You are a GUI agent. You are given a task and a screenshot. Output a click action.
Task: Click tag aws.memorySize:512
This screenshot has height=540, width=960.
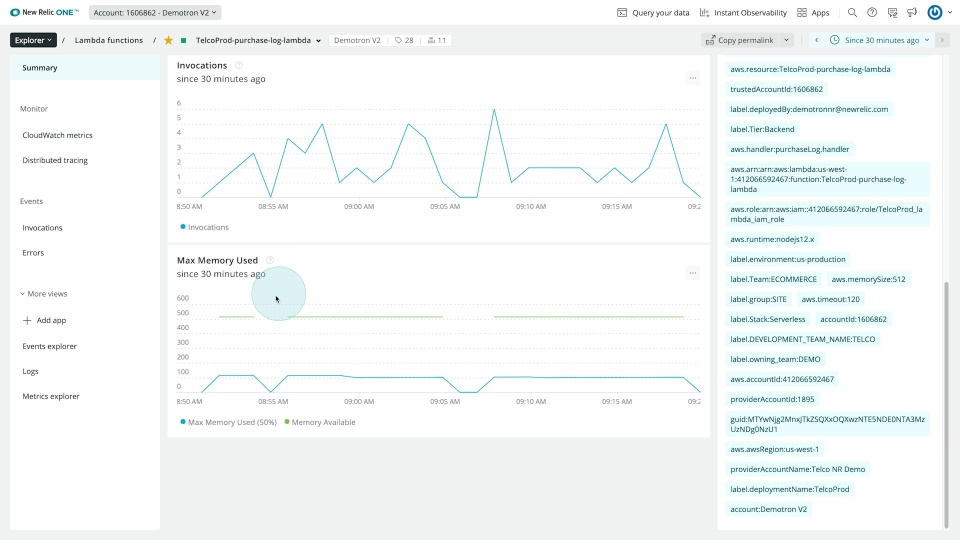click(x=868, y=279)
